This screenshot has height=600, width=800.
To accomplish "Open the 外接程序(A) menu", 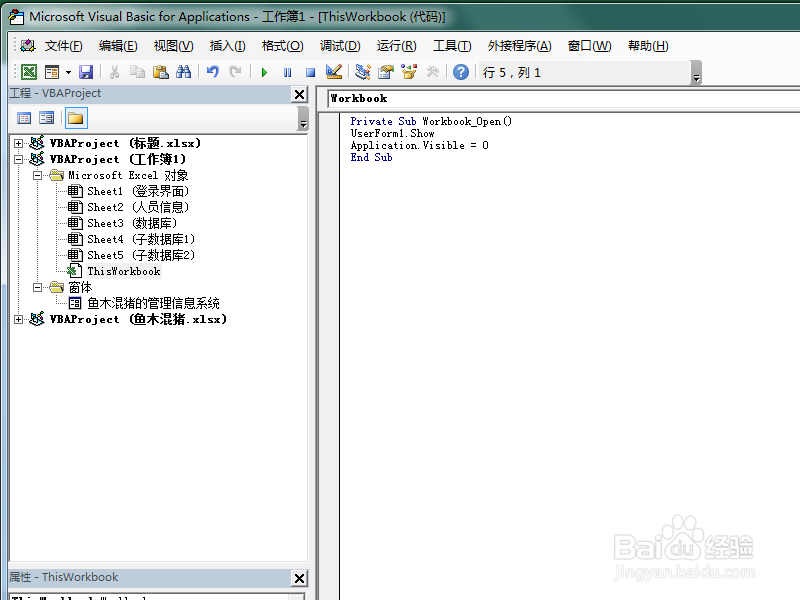I will tap(519, 46).
